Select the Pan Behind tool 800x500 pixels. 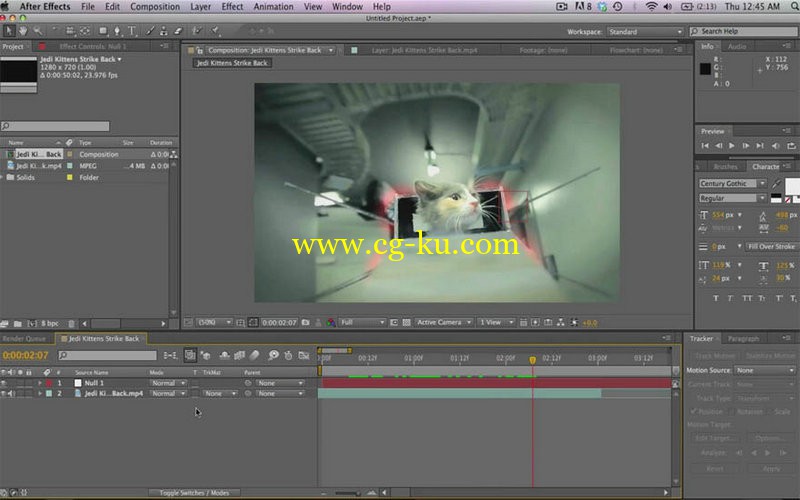(85, 31)
